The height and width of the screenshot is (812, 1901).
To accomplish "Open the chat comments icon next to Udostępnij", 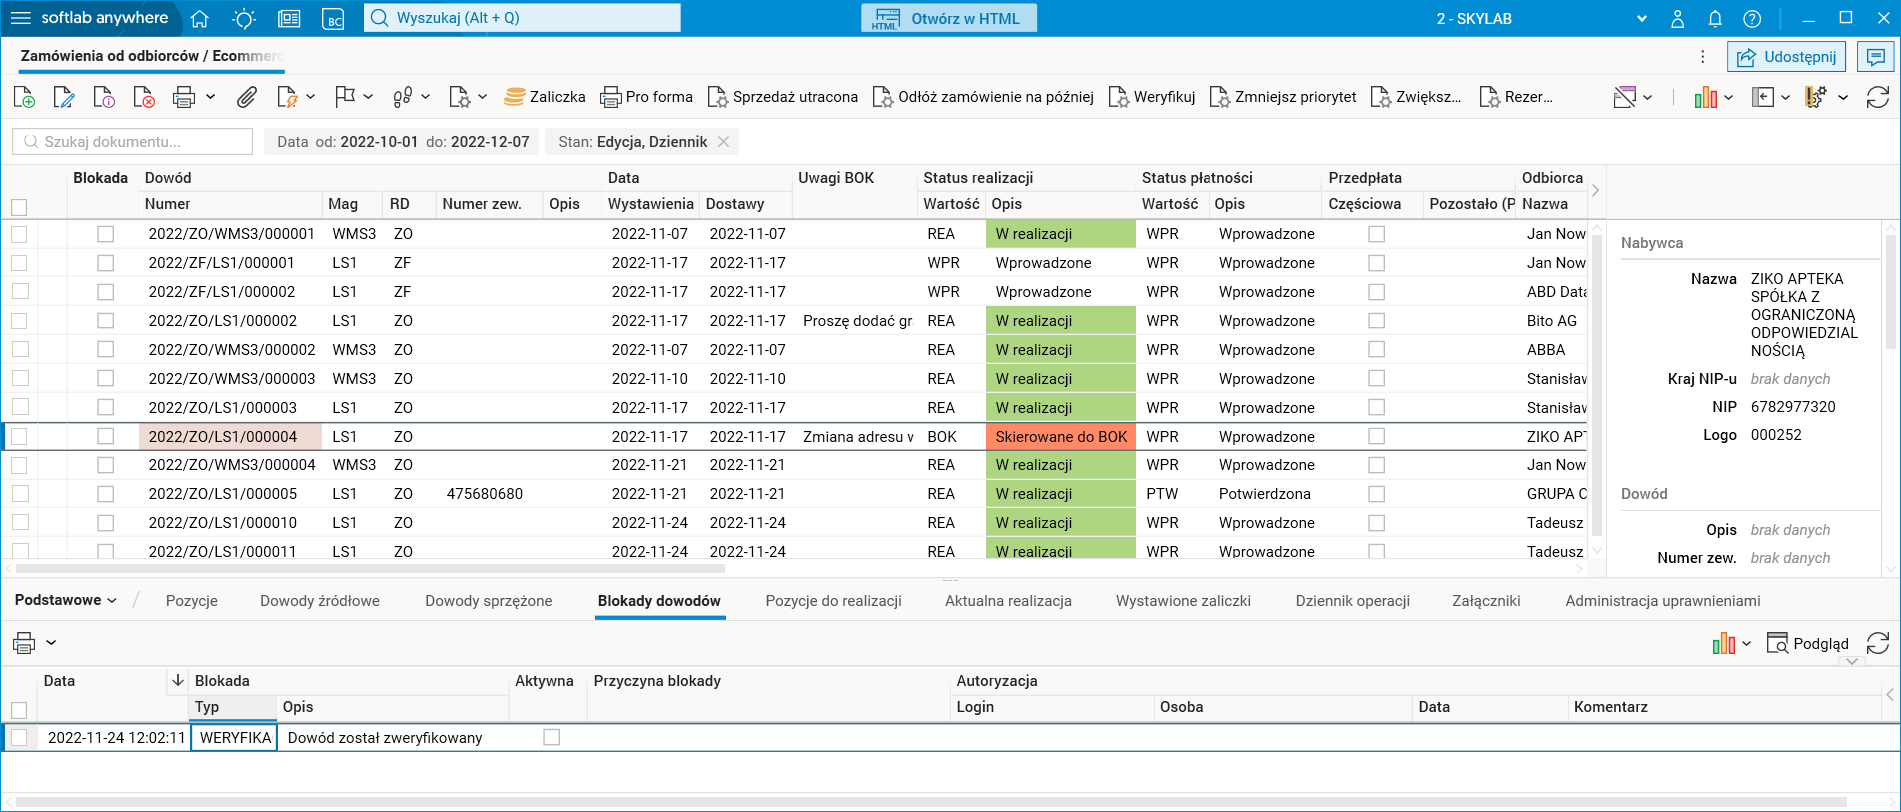I will [x=1876, y=57].
